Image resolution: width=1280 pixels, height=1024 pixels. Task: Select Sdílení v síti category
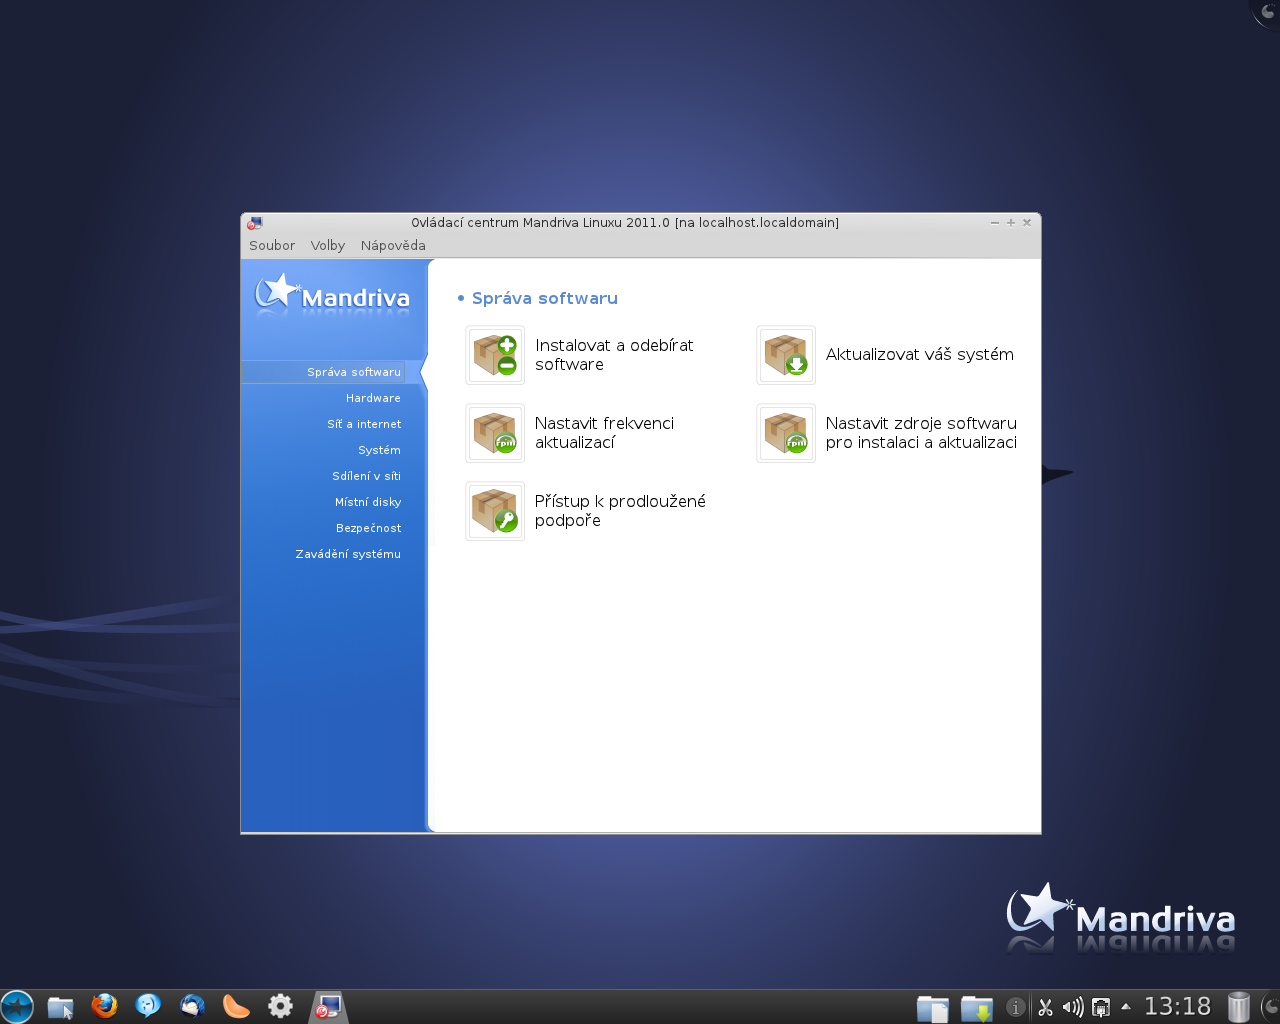(x=366, y=476)
